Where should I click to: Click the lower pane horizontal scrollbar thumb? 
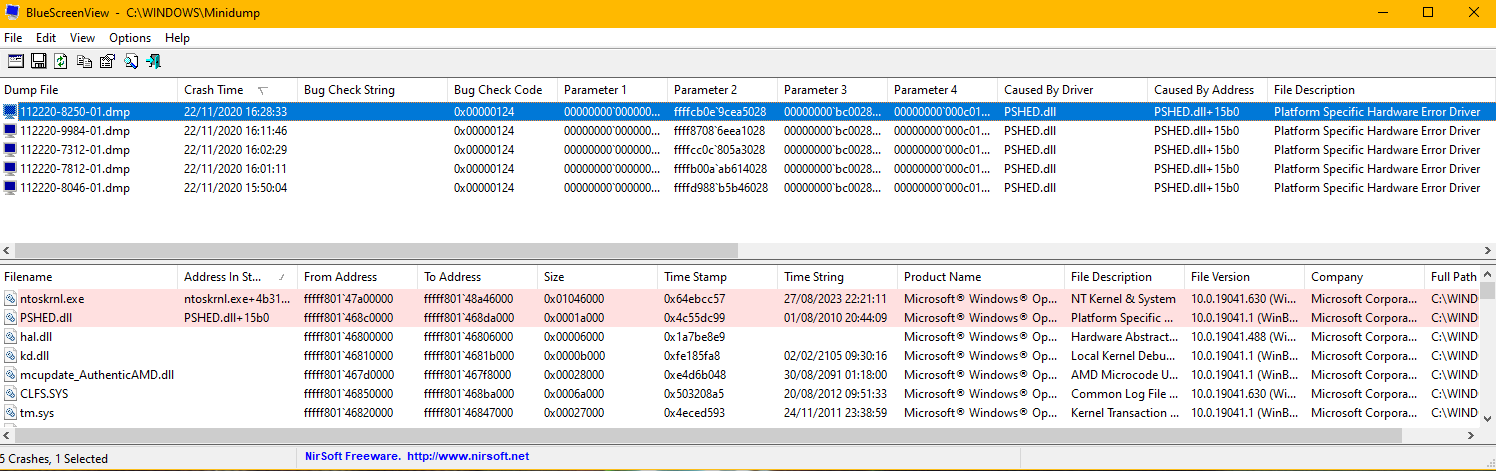click(x=709, y=437)
